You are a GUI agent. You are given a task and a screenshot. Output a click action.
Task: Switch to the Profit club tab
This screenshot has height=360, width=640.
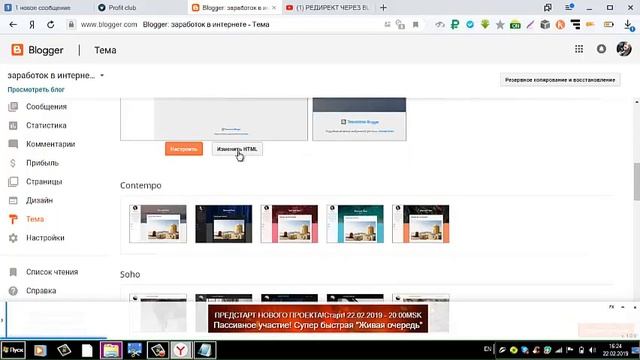point(122,8)
